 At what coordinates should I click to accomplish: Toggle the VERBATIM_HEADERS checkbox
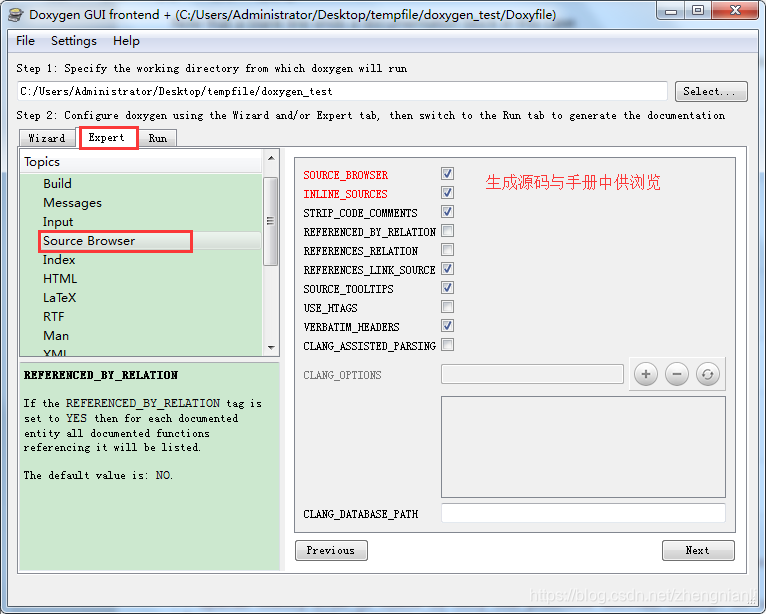point(447,326)
